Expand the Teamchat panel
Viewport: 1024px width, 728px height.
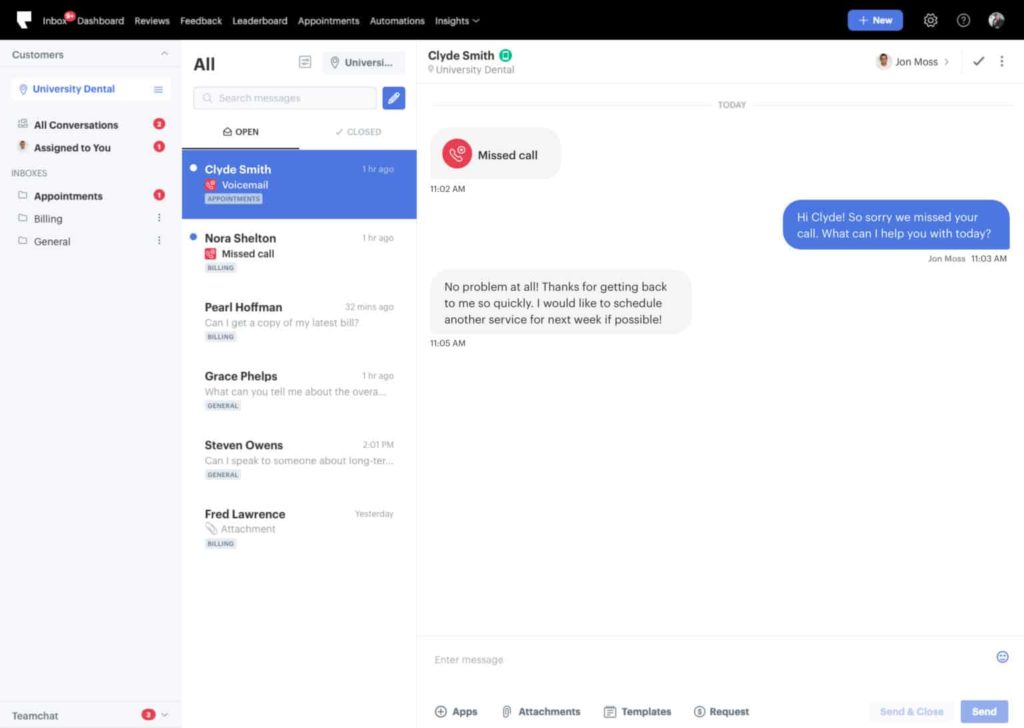(x=165, y=715)
